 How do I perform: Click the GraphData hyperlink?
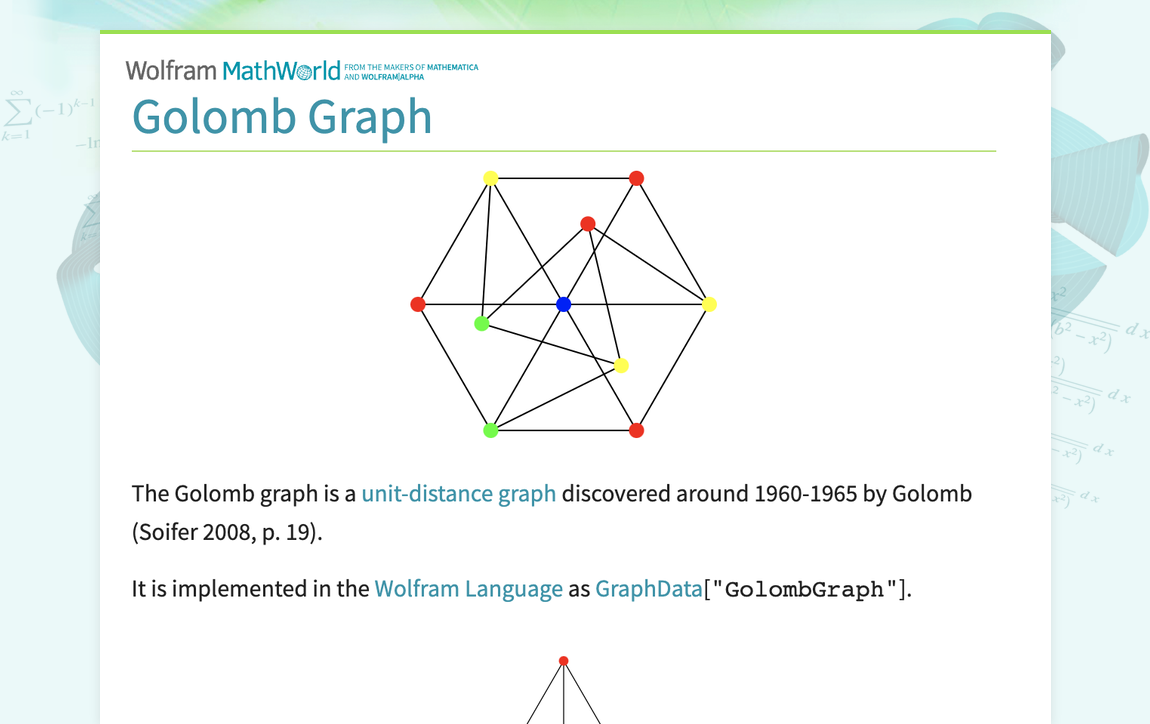pos(648,588)
